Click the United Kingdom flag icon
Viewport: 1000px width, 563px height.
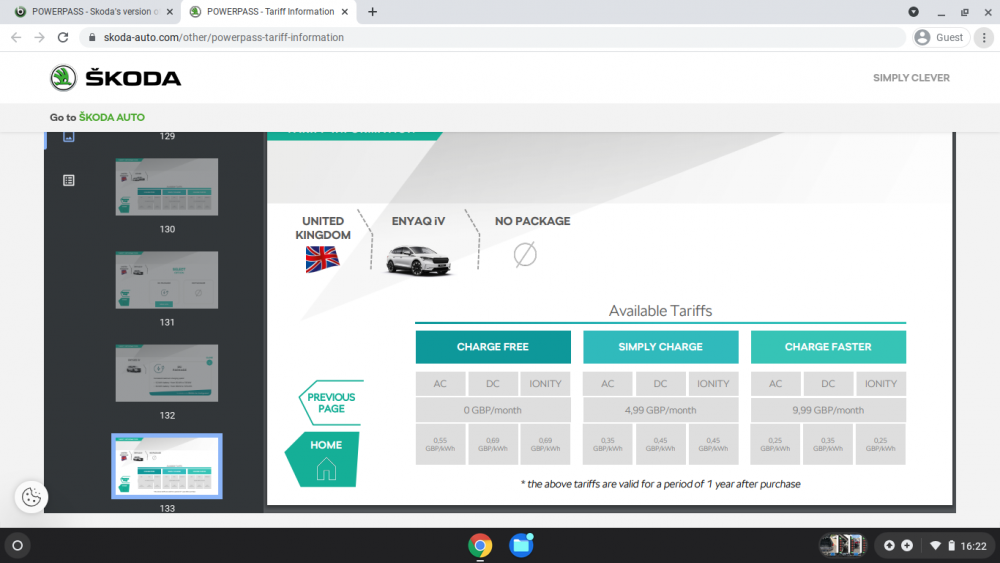coord(323,259)
